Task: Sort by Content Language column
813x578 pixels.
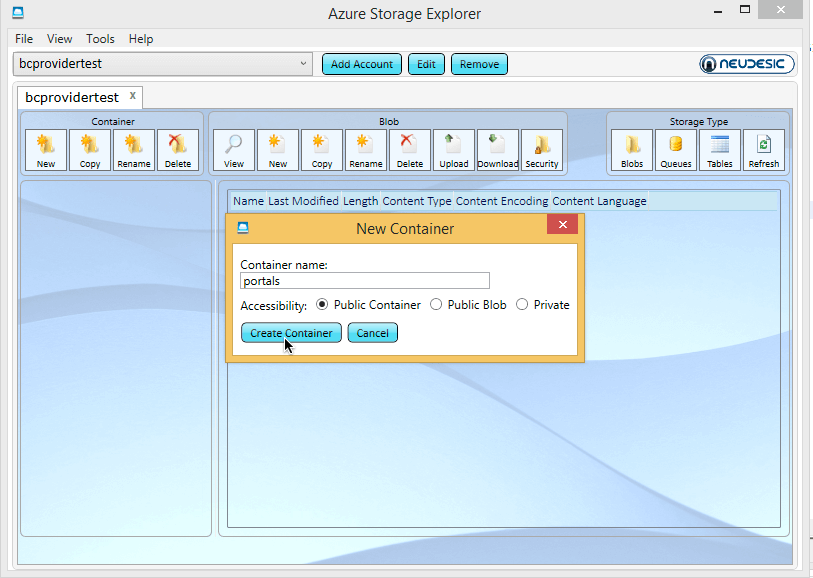Action: click(x=599, y=201)
